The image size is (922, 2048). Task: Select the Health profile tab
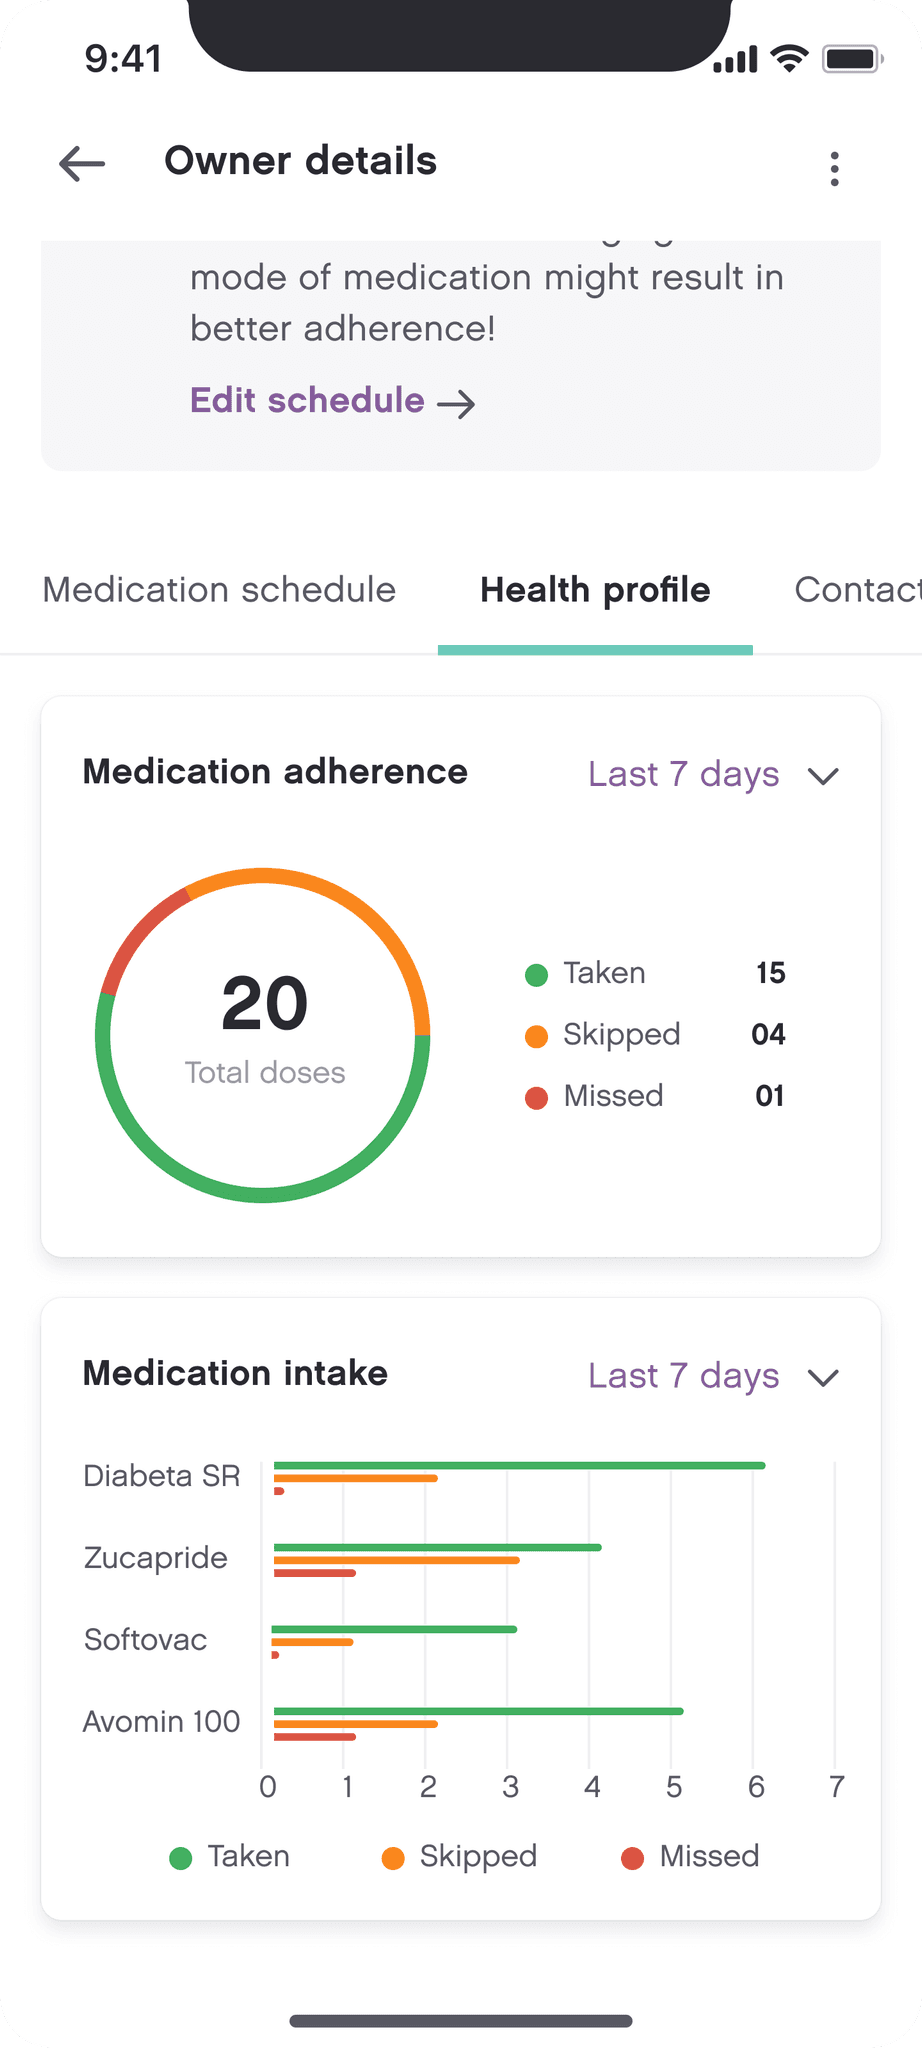[595, 590]
